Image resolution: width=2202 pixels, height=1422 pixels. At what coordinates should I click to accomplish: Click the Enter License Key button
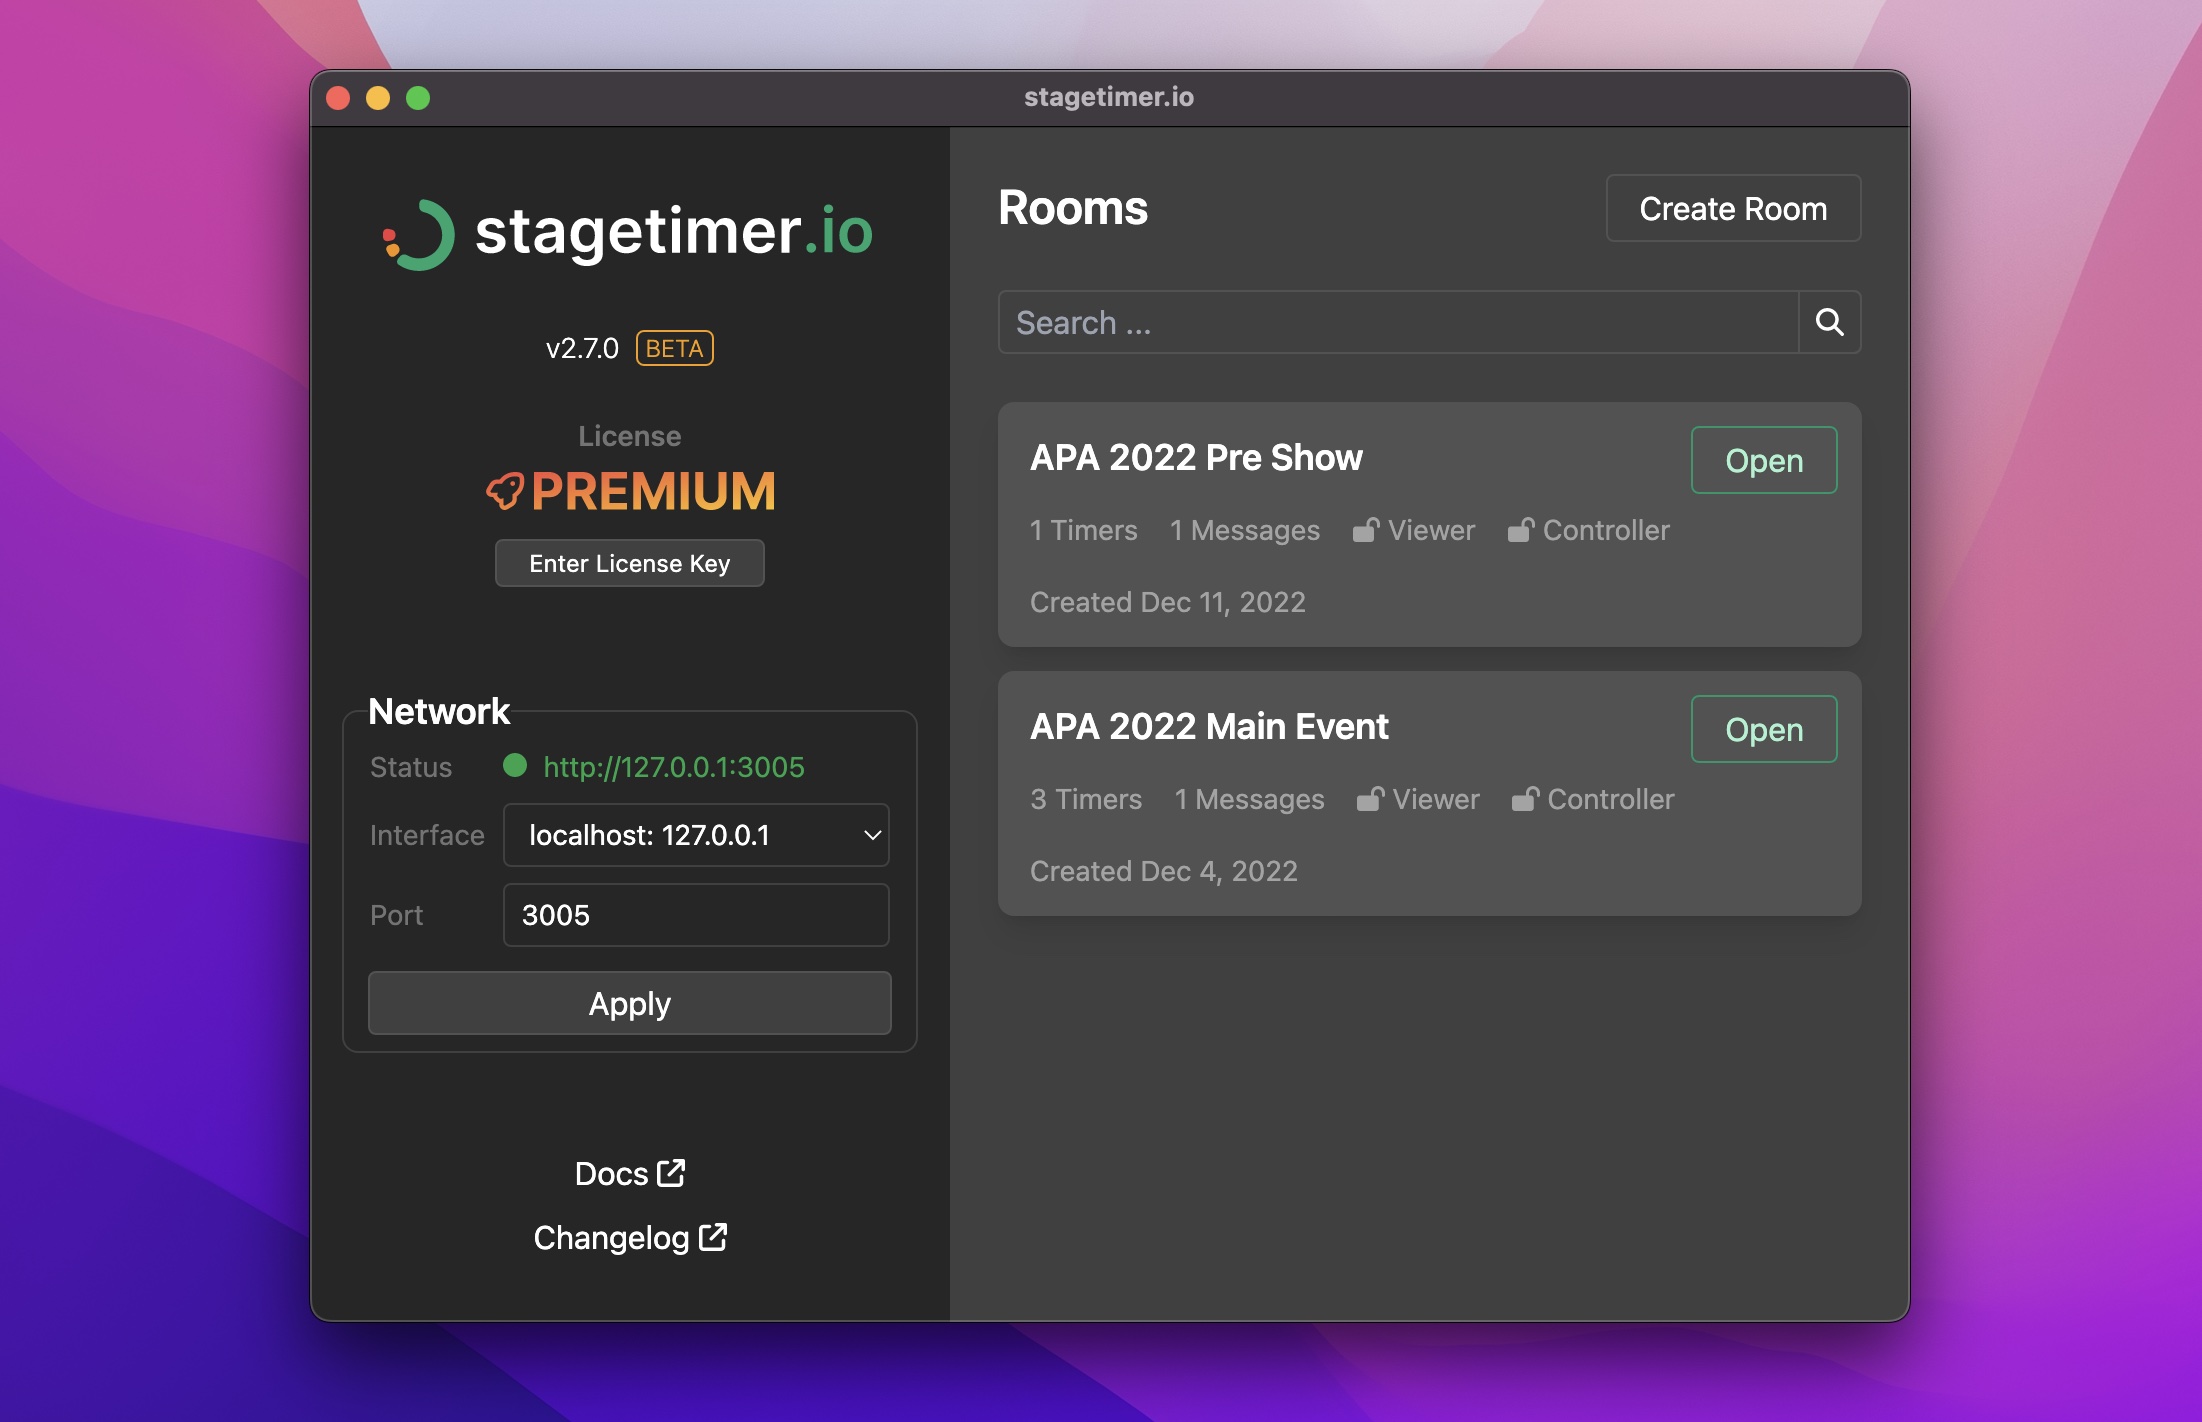coord(631,562)
